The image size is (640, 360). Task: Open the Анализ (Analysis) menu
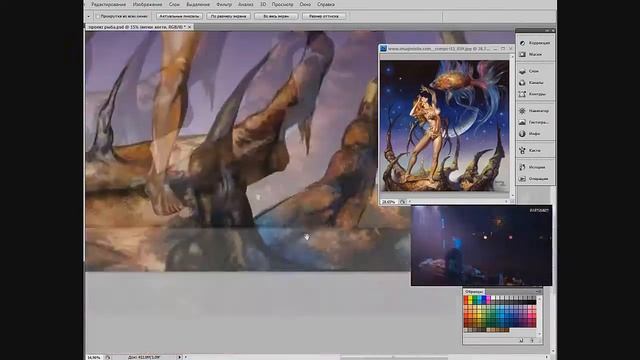coord(246,4)
